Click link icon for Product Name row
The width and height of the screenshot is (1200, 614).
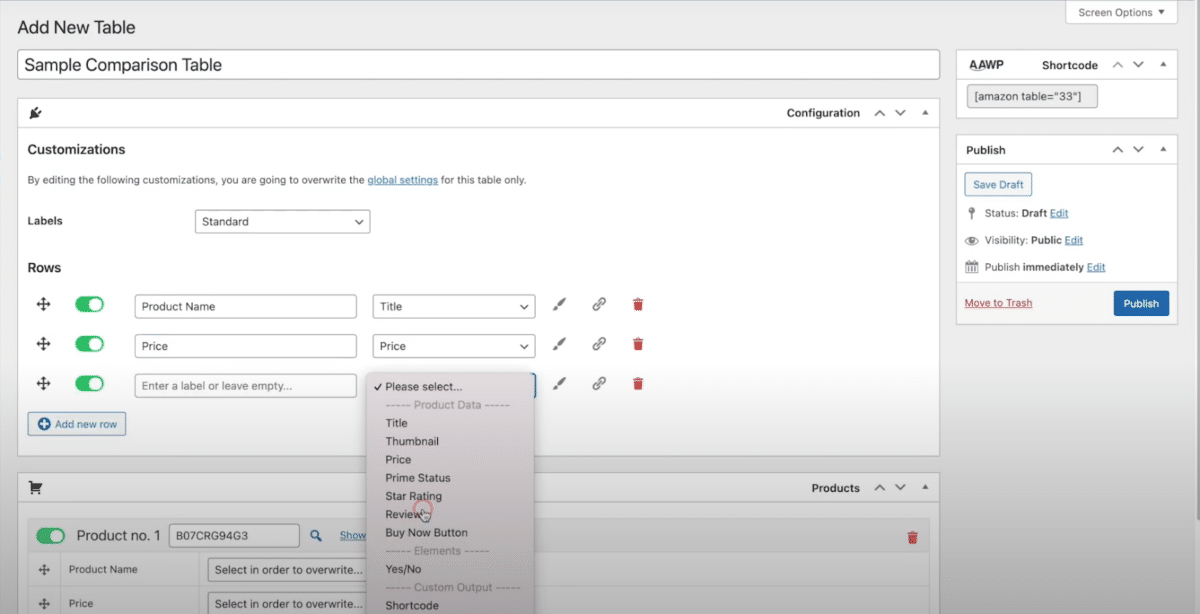[599, 304]
